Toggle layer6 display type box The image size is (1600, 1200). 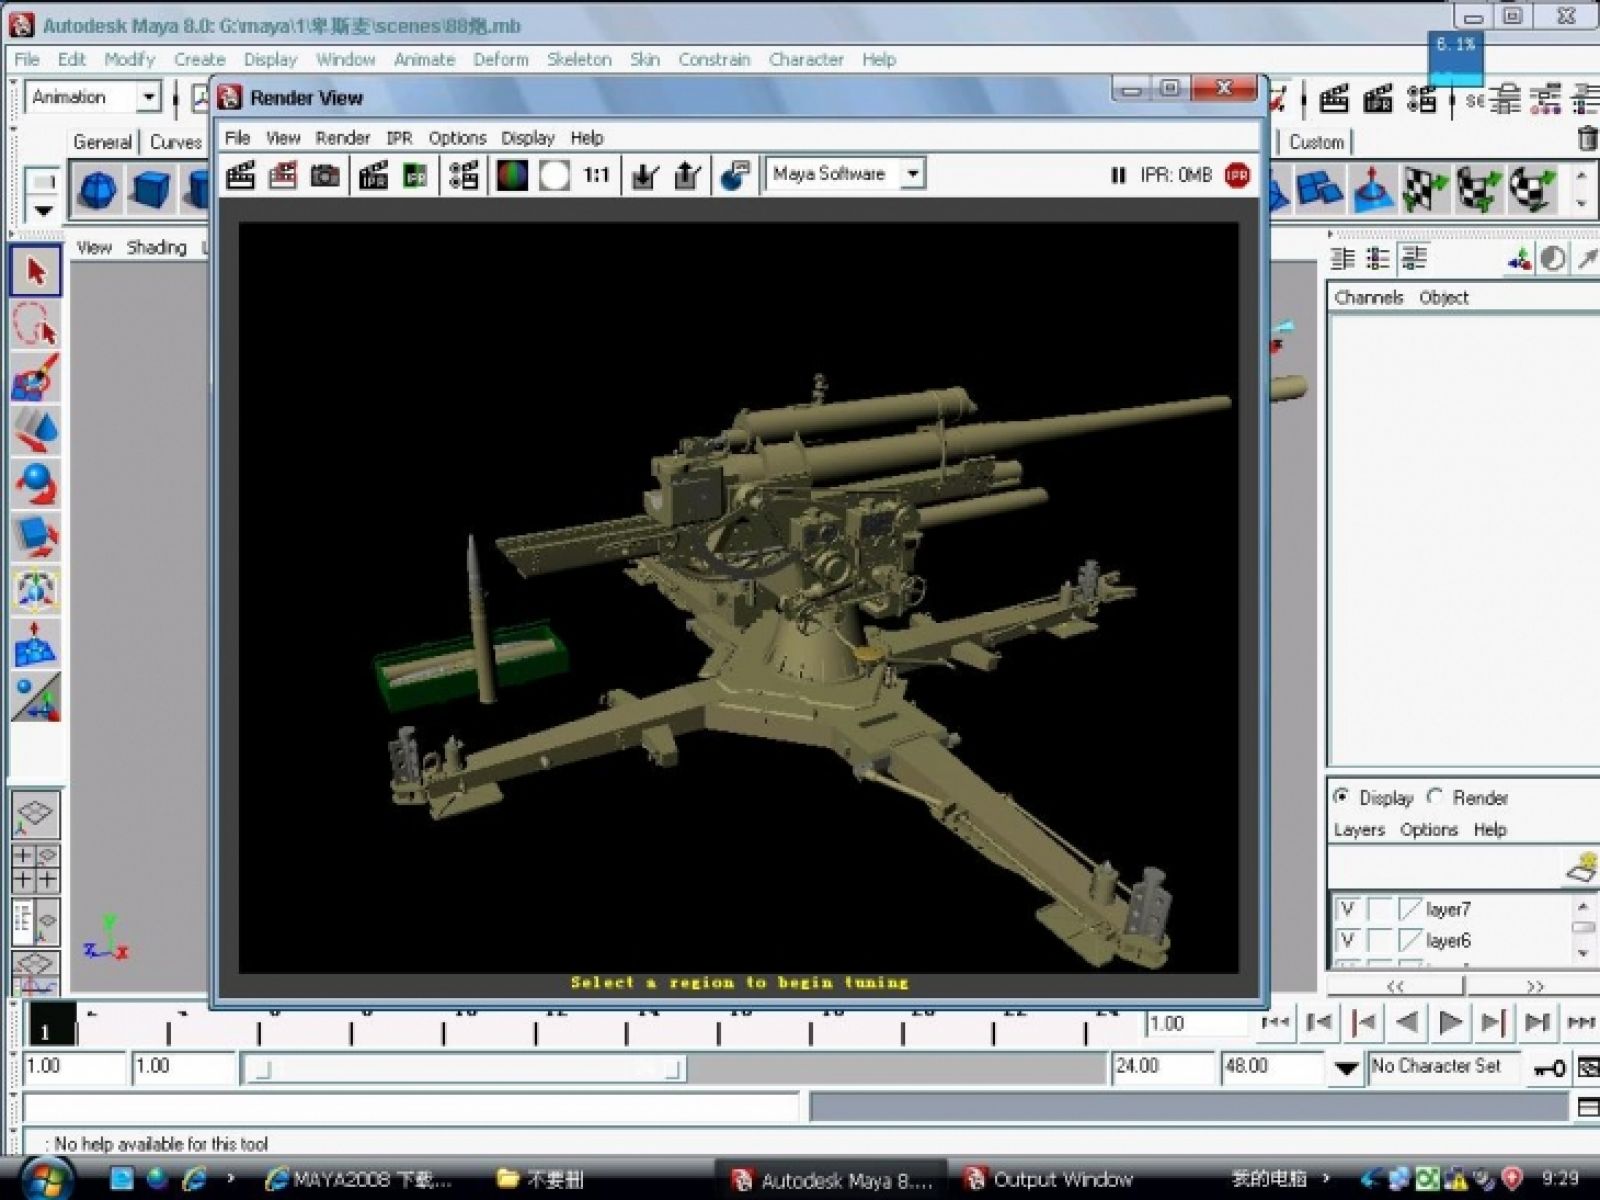(x=1379, y=940)
